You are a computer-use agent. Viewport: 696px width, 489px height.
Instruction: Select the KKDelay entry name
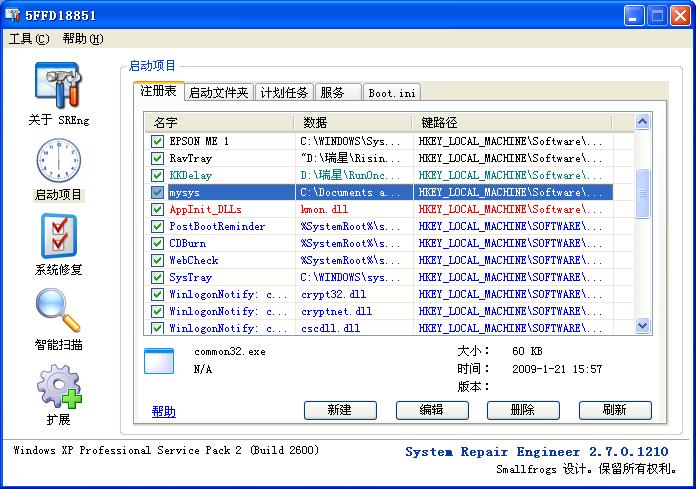pyautogui.click(x=191, y=175)
